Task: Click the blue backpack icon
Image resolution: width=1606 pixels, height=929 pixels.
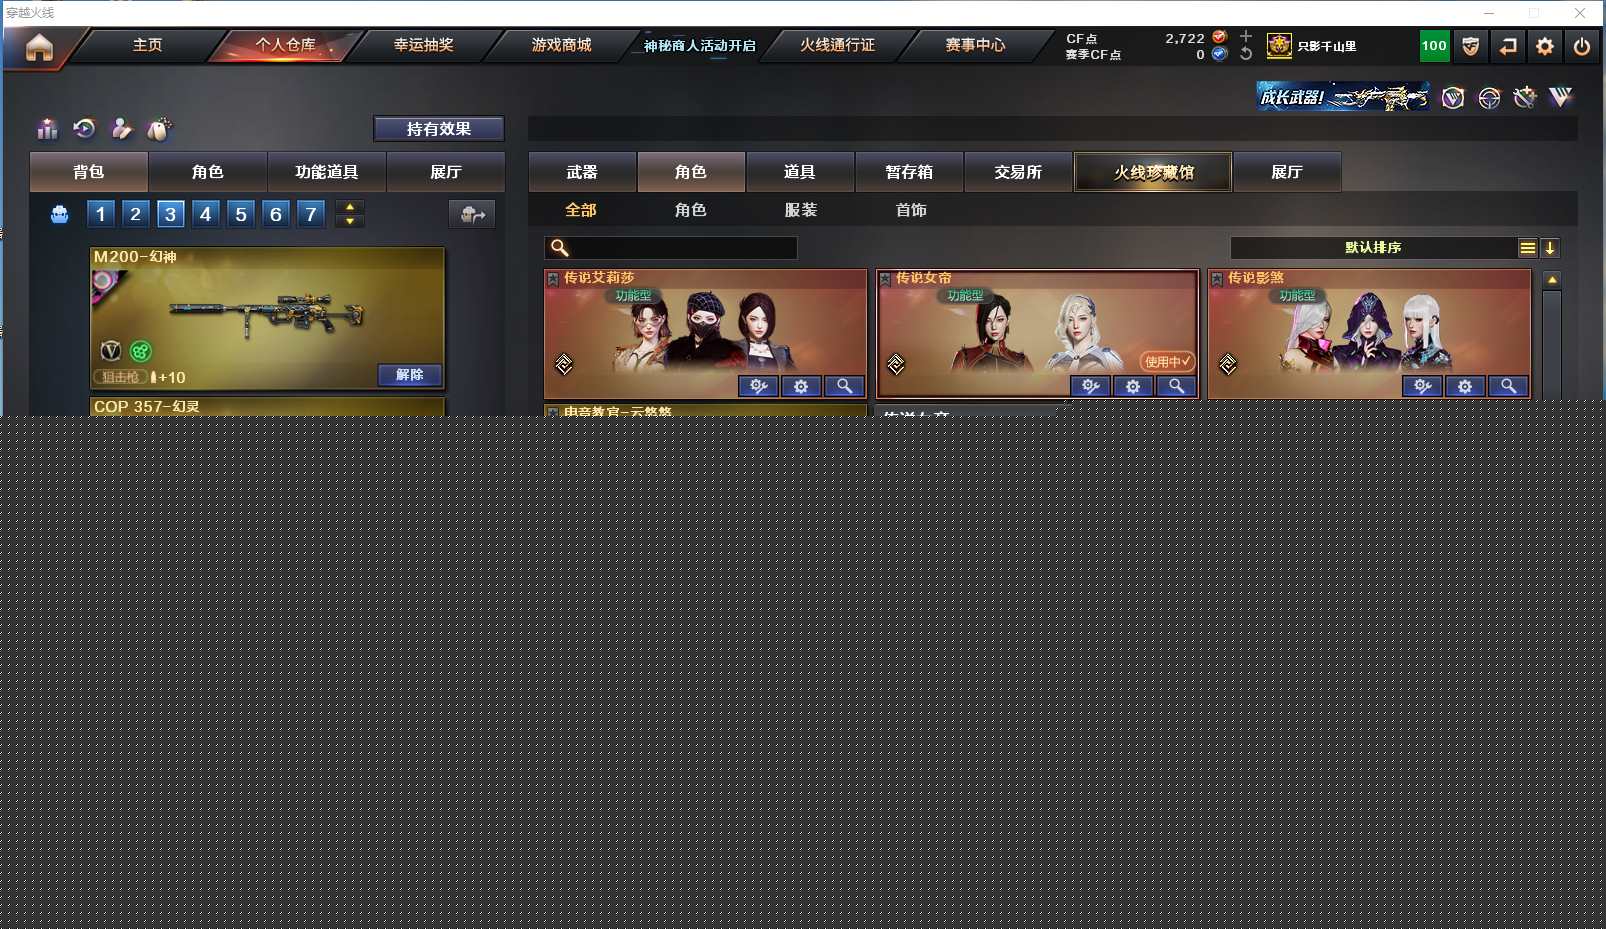Action: [x=60, y=214]
